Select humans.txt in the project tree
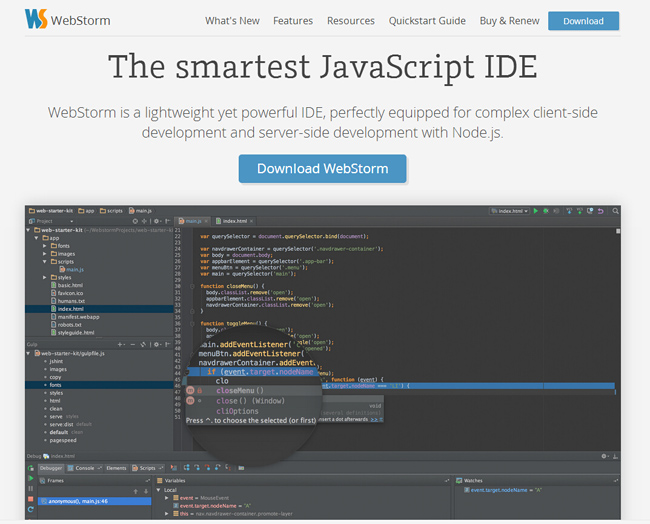Viewport: 650px width, 524px height. coord(68,301)
